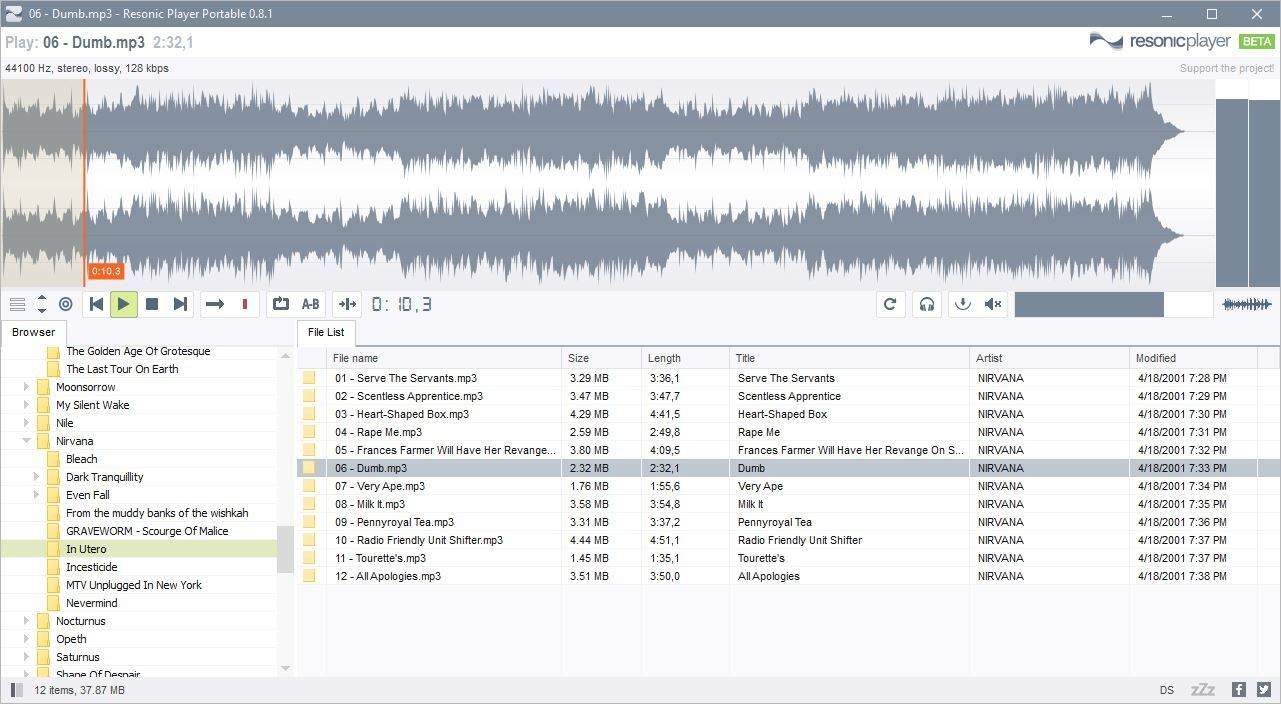The height and width of the screenshot is (704, 1281).
Task: Expand the Moonsorrow folder
Action: point(26,387)
